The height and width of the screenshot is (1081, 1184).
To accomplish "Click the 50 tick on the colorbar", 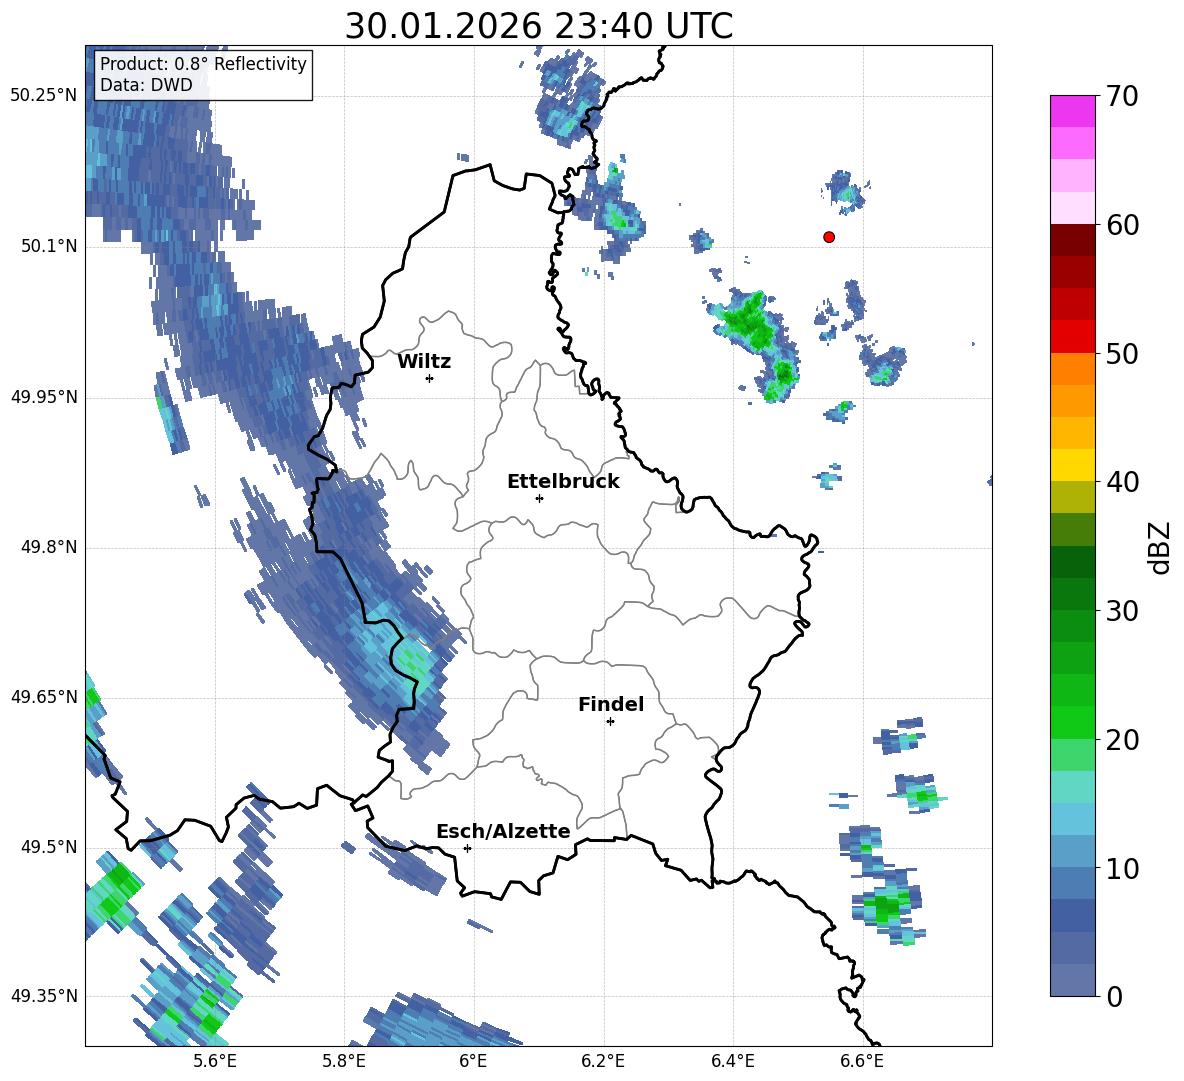I will coord(1122,354).
